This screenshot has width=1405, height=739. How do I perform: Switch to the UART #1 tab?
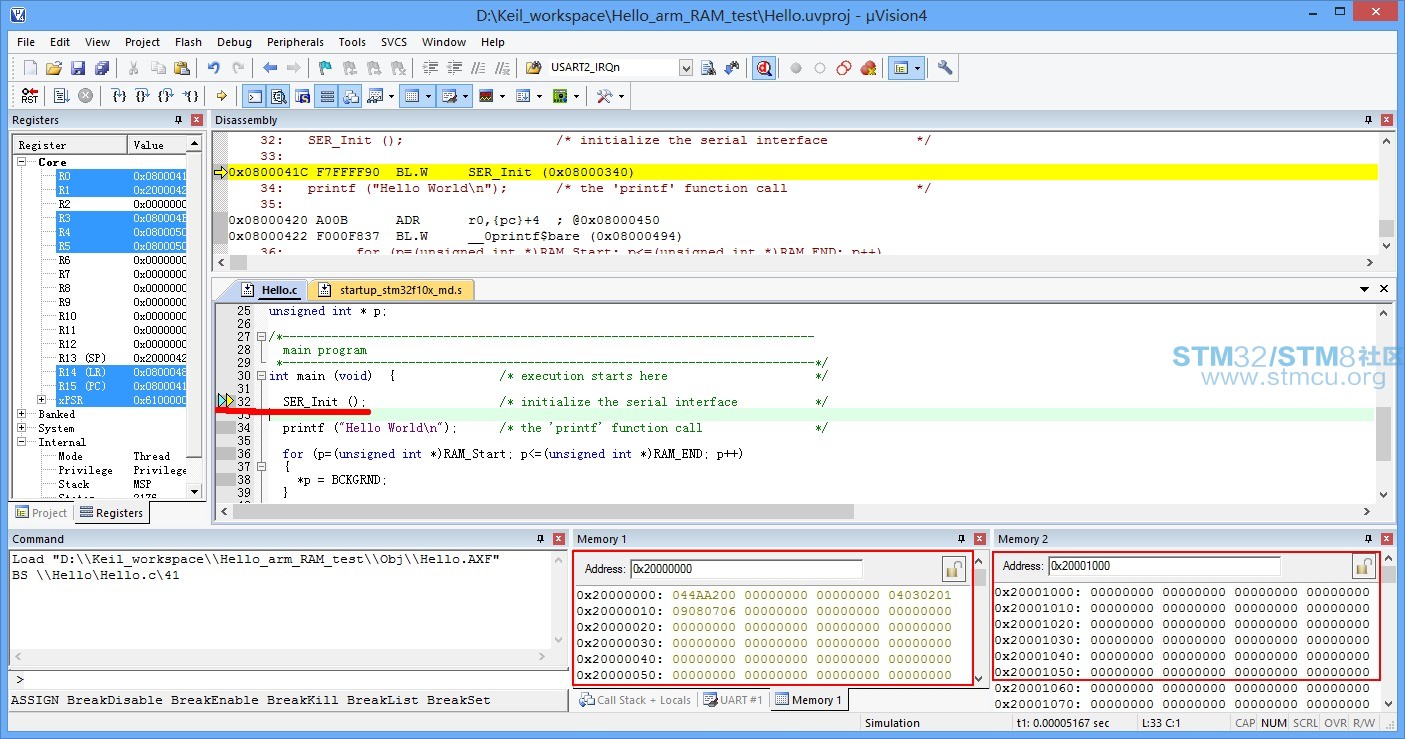pyautogui.click(x=732, y=700)
